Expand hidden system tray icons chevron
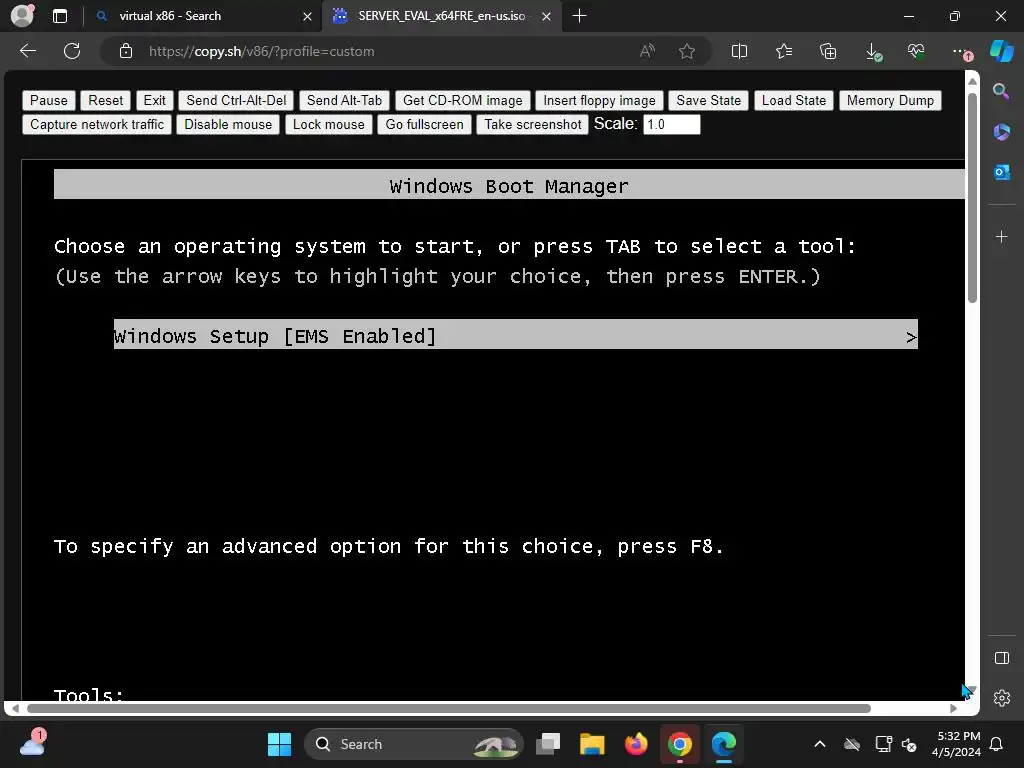 [820, 744]
